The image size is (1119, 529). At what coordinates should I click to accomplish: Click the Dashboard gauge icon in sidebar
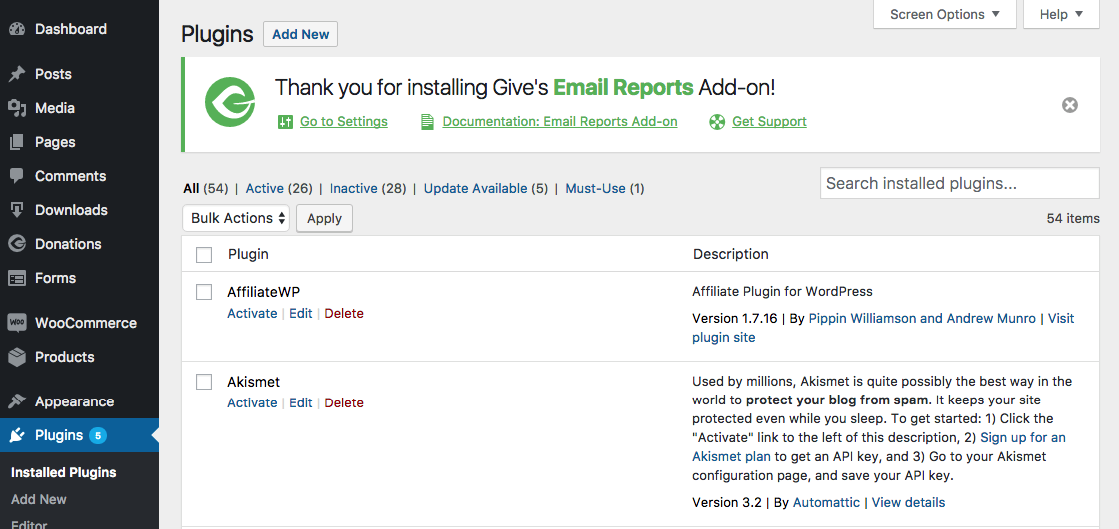point(17,29)
